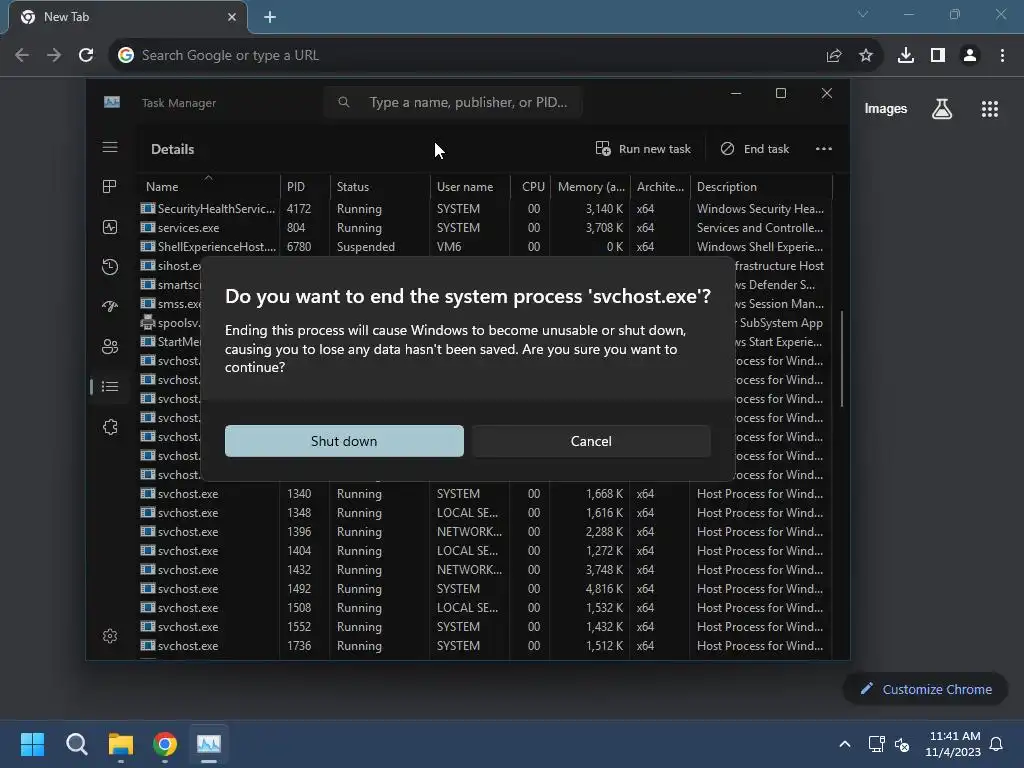This screenshot has width=1024, height=768.
Task: Select svchost.exe with PID 1404
Action: click(x=485, y=551)
